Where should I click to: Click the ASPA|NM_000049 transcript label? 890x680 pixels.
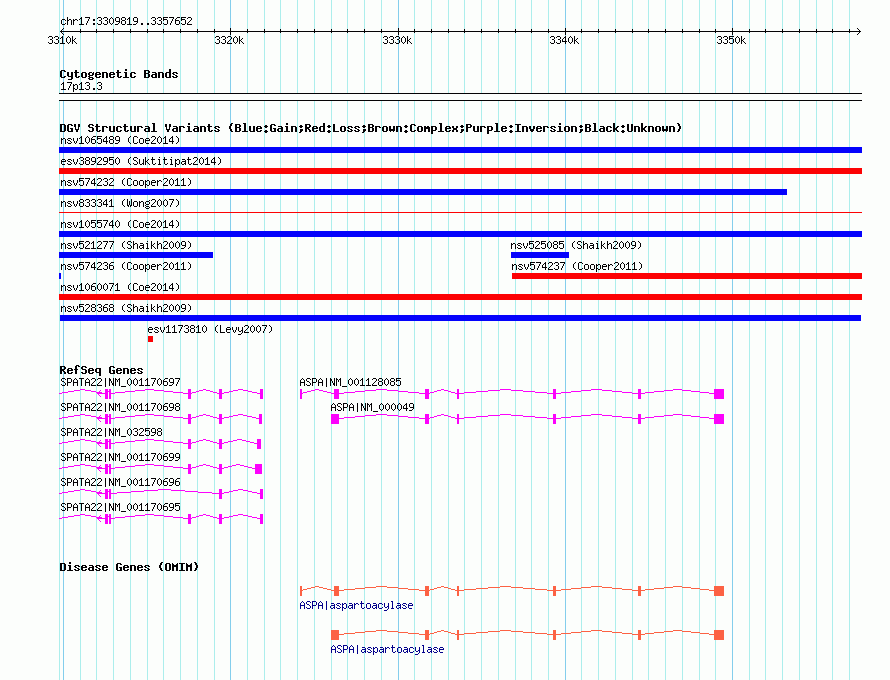[x=372, y=407]
